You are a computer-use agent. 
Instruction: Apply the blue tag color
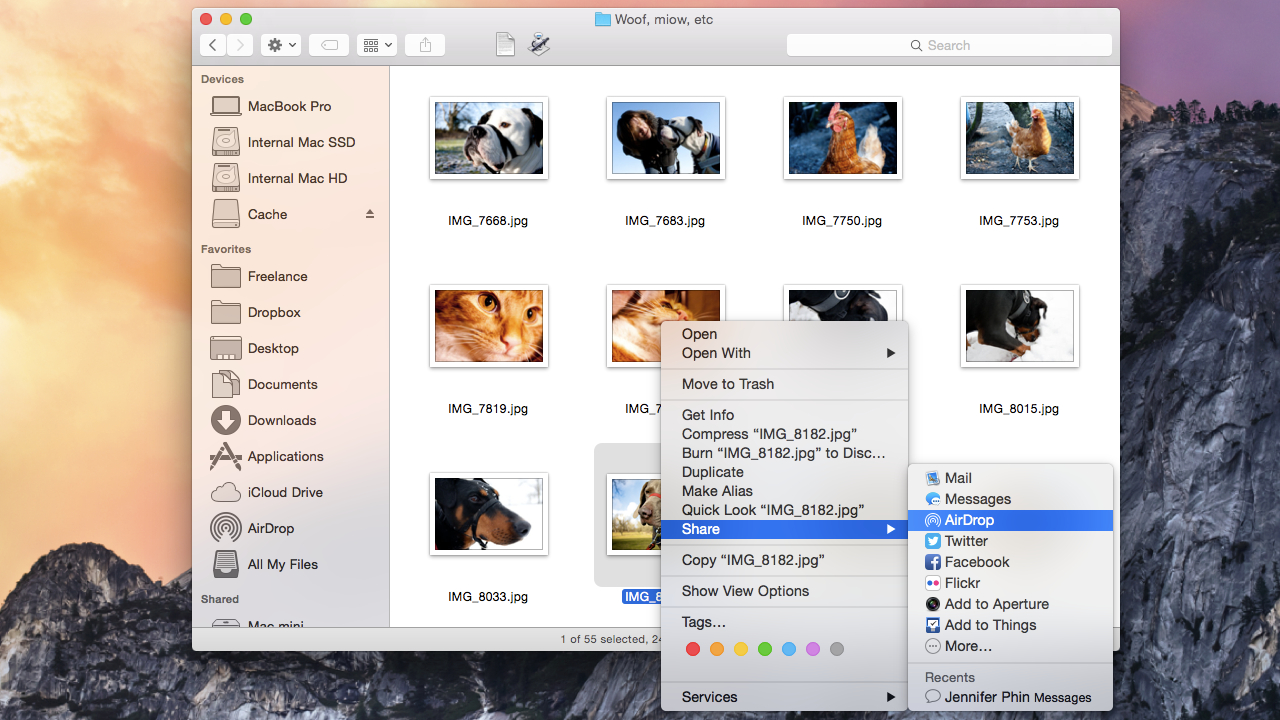[789, 649]
